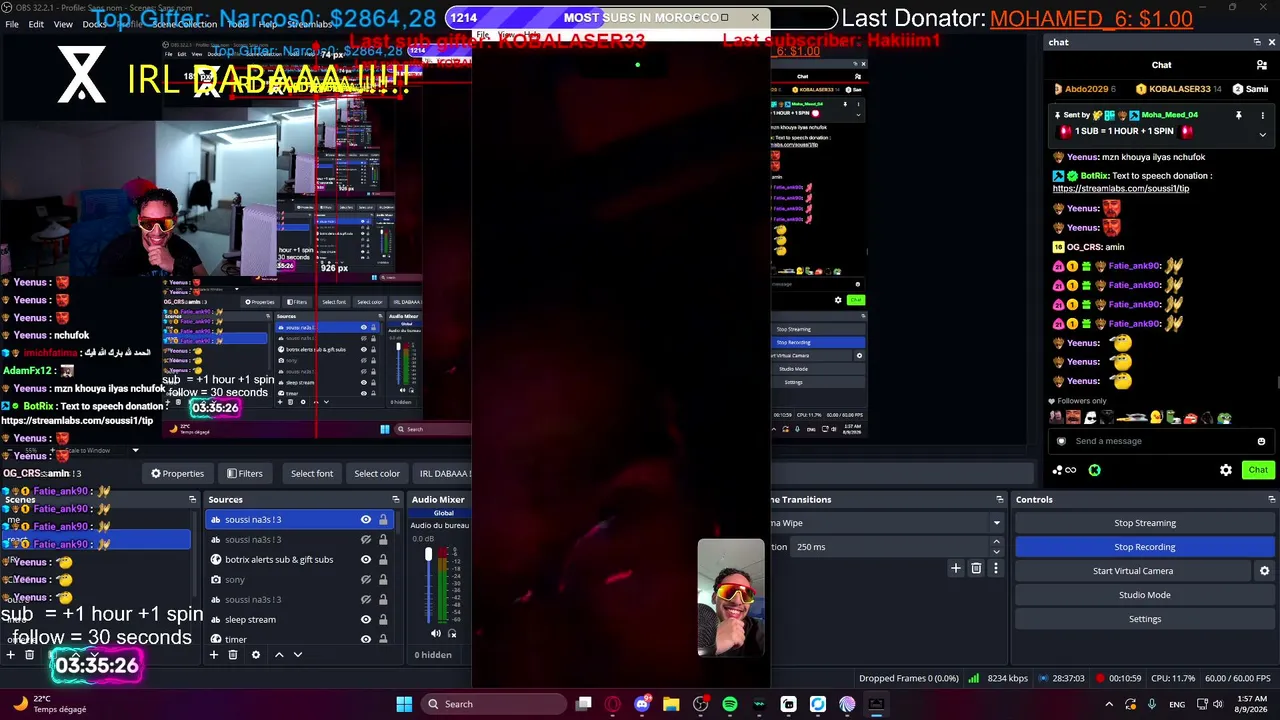Remove the selected source using trash icon
1280x720 pixels.
point(233,655)
